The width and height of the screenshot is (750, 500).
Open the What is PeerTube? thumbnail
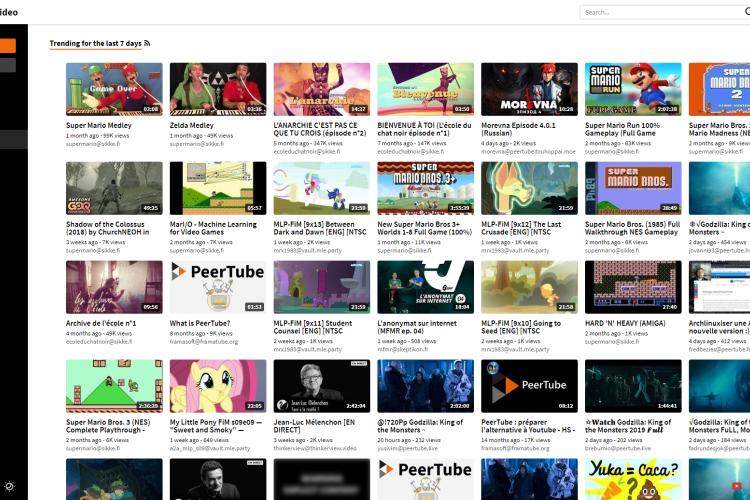point(218,287)
